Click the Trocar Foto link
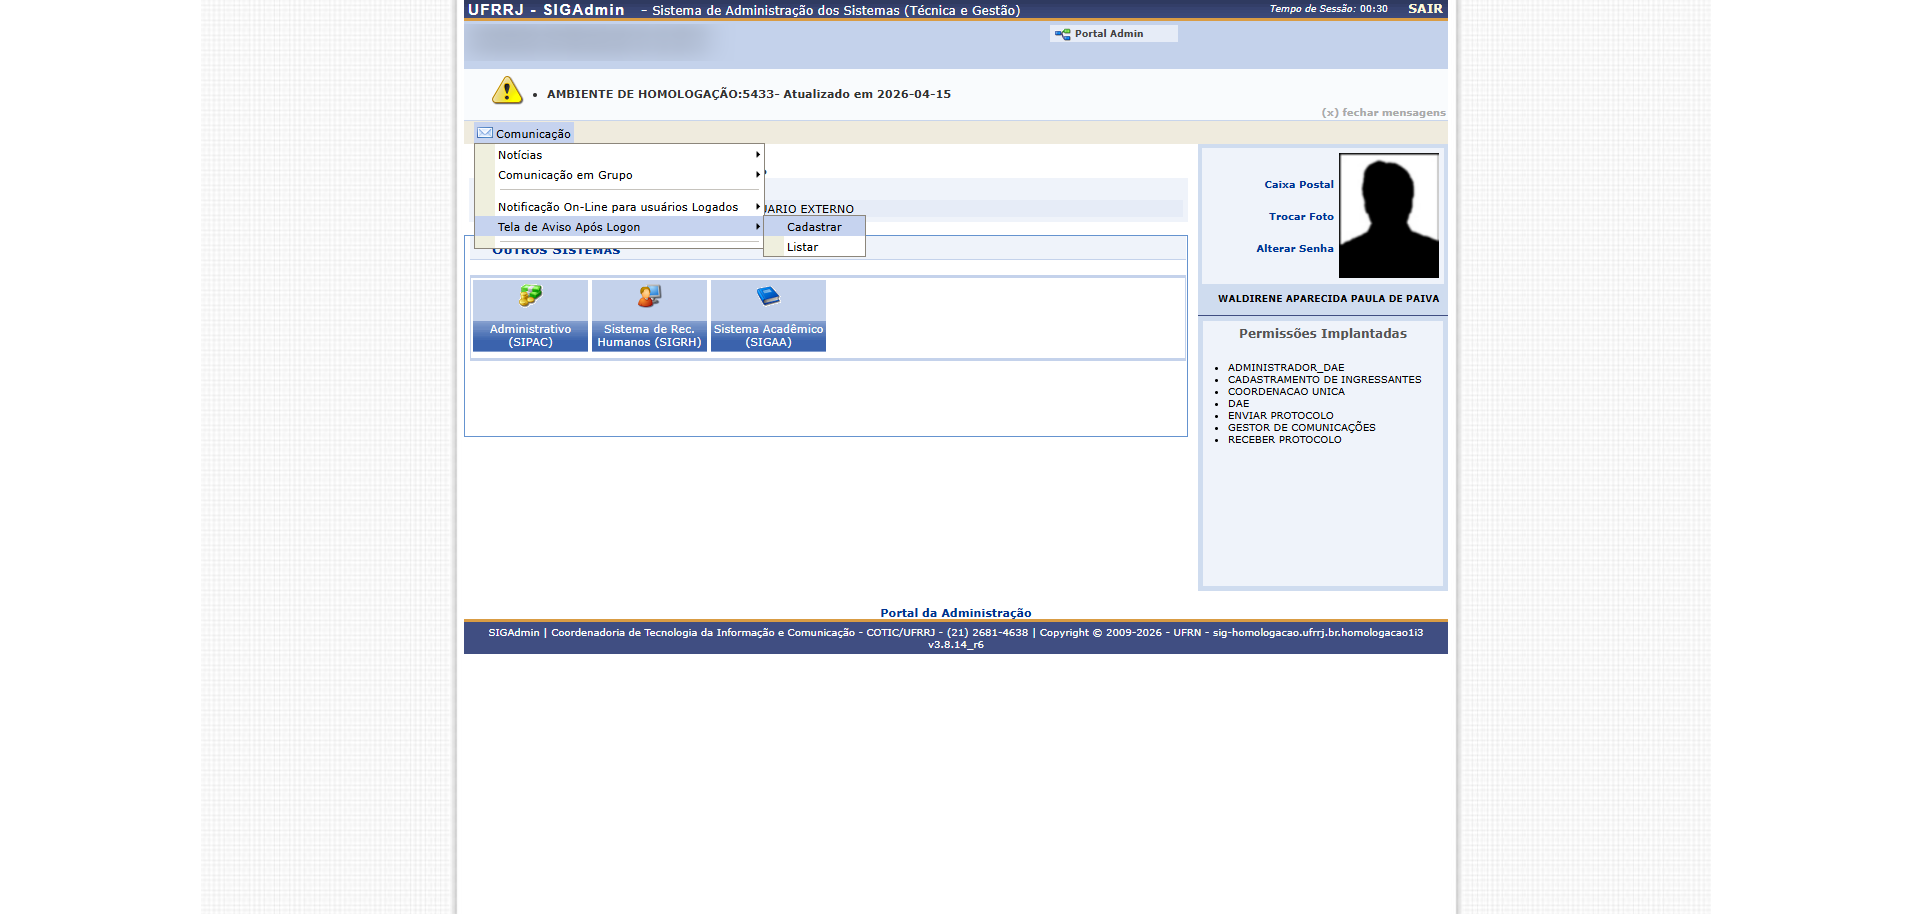 1301,217
